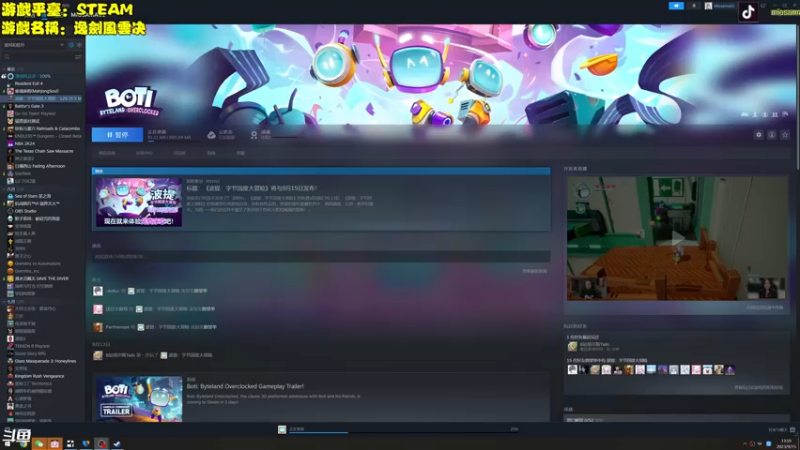This screenshot has height=450, width=800.
Task: Open the Support tab
Action: click(x=240, y=153)
